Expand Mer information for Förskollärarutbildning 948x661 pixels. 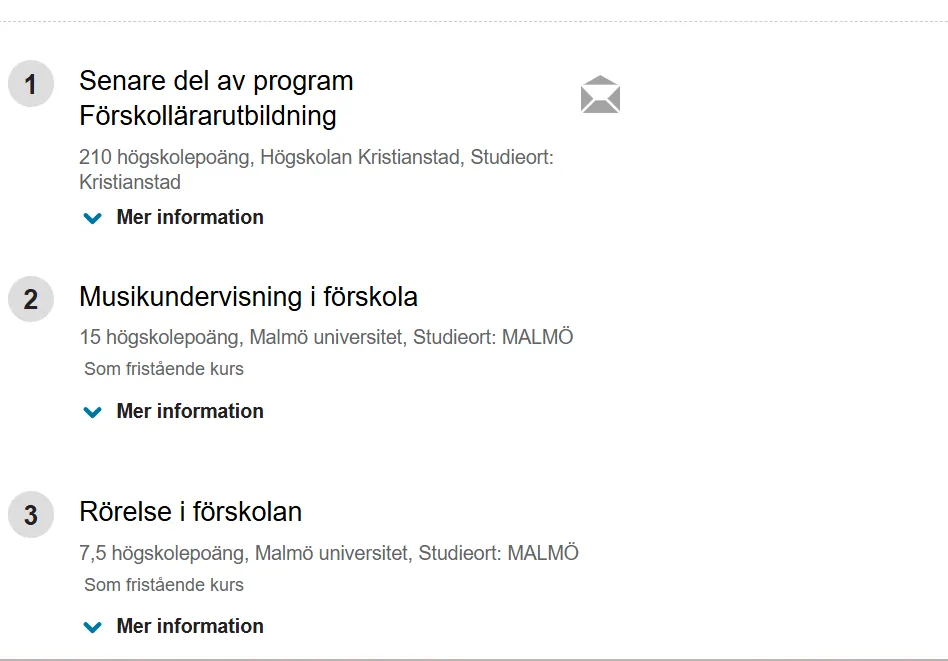[190, 217]
